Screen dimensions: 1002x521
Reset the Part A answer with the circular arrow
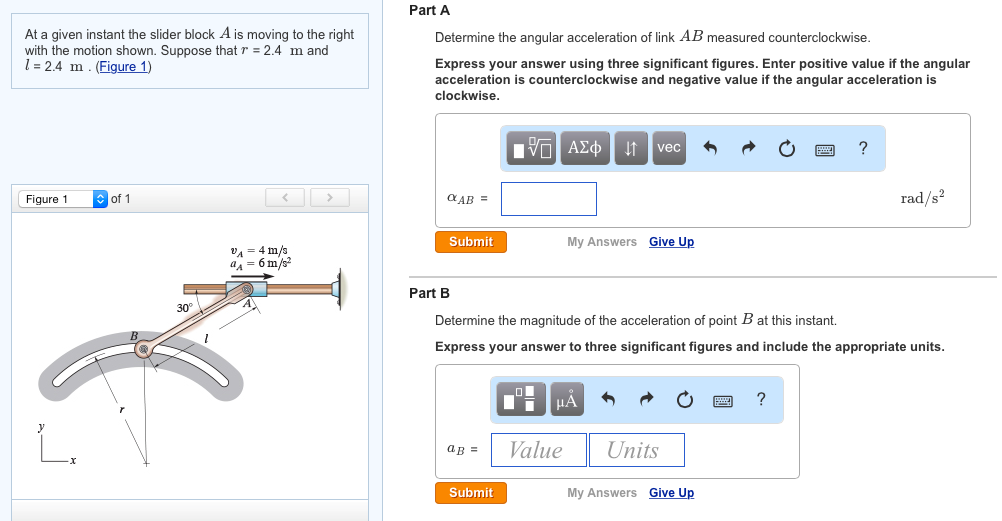coord(786,149)
